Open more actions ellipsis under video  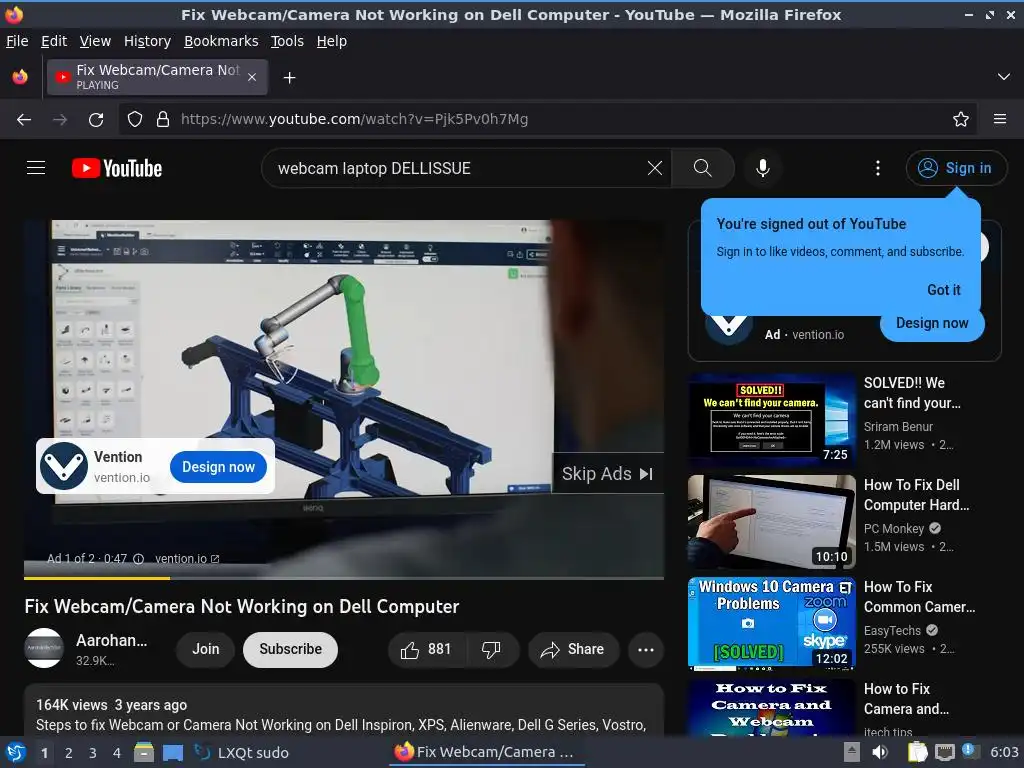(x=645, y=649)
